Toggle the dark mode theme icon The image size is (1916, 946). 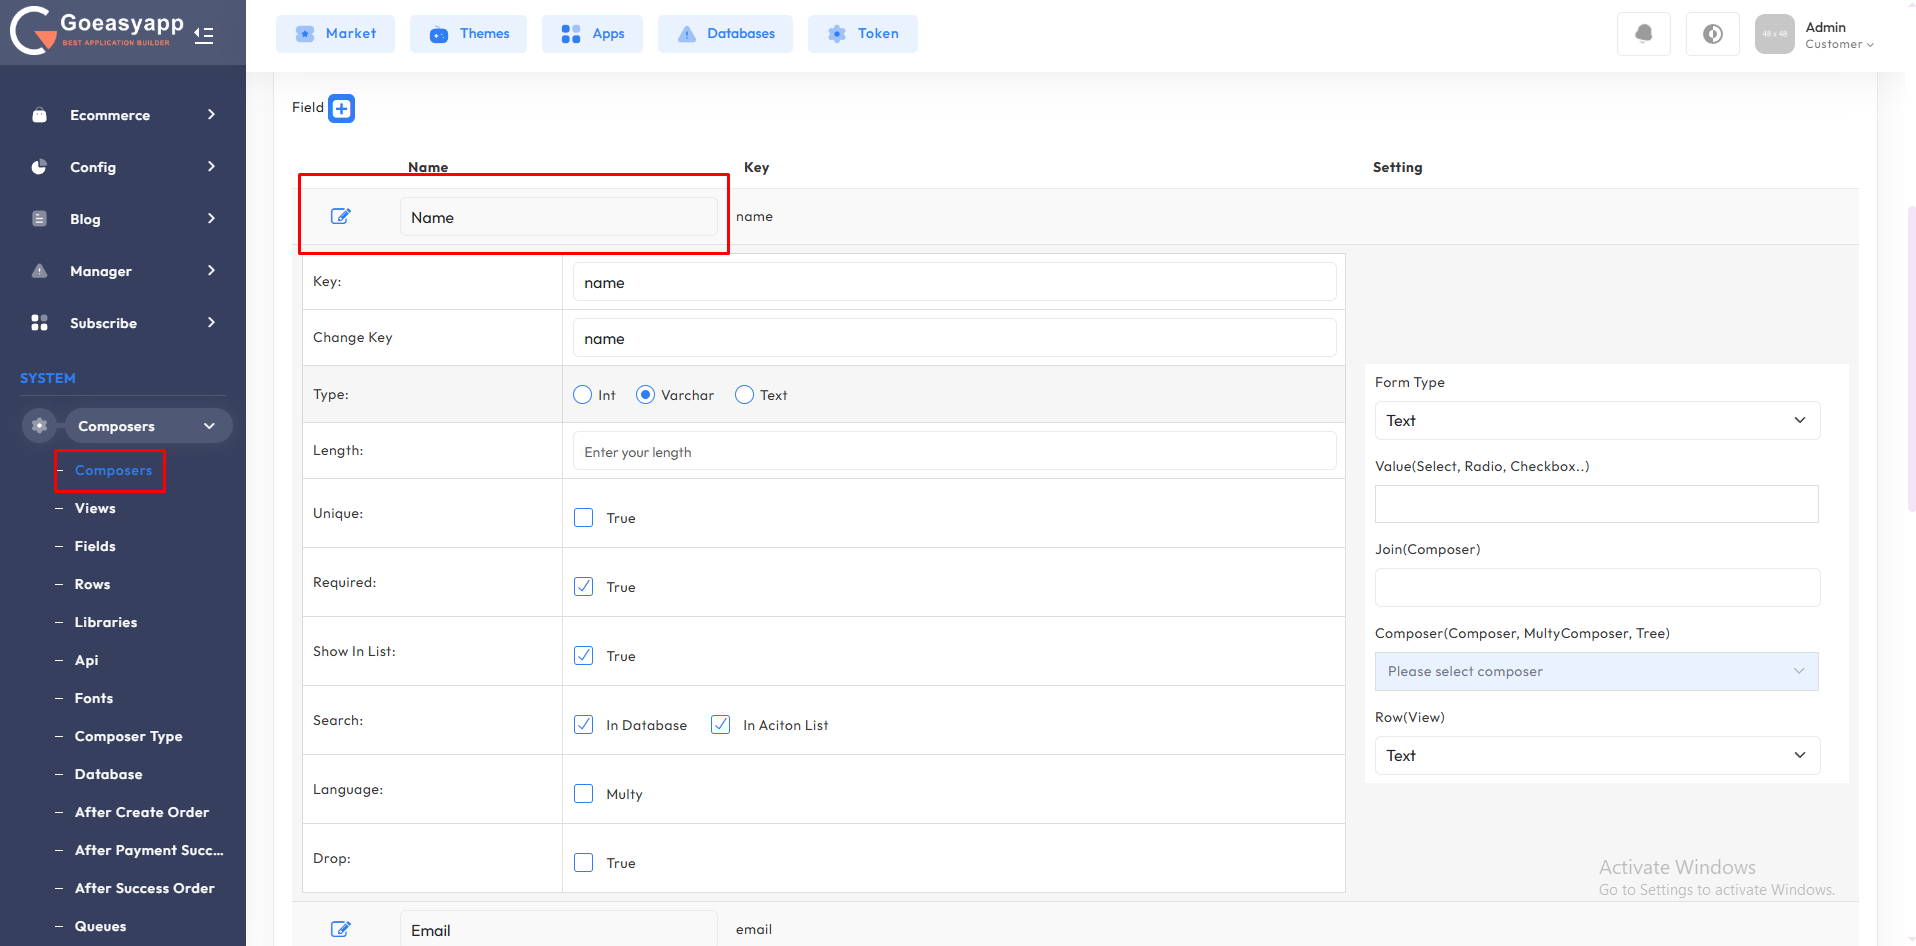(x=1712, y=34)
